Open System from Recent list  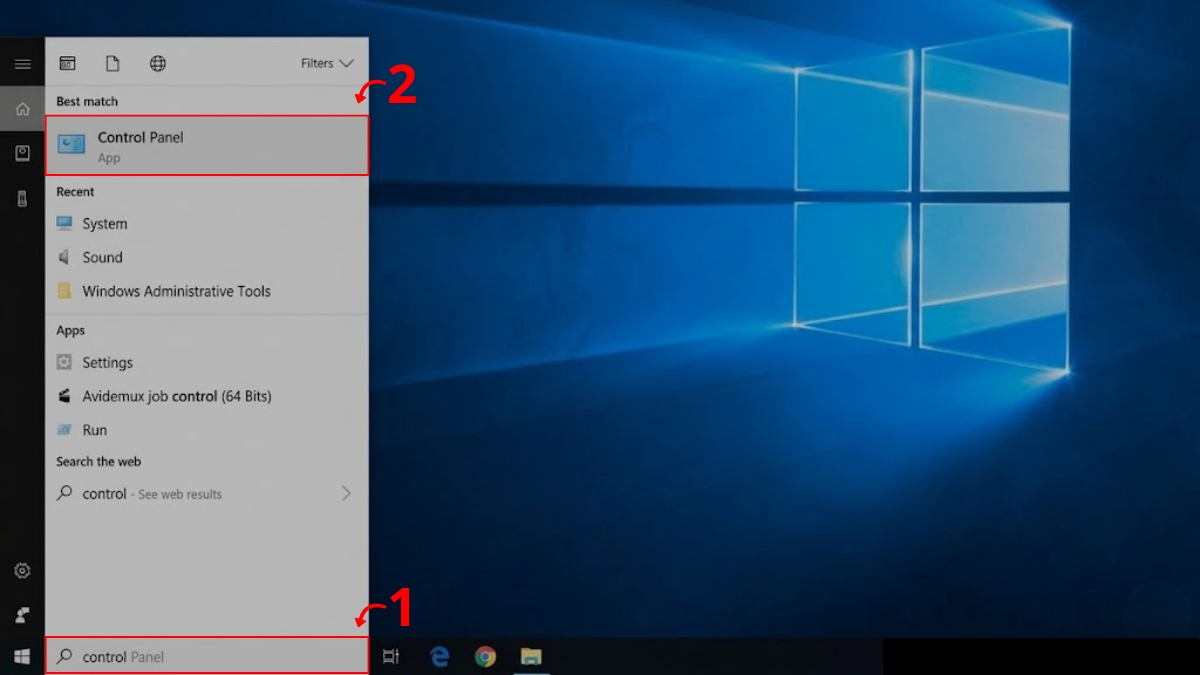tap(104, 224)
